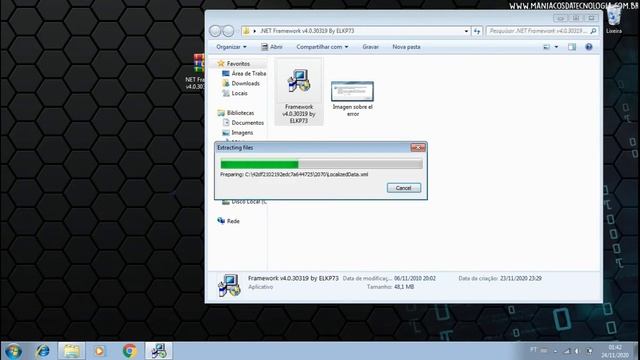
Task: Open Windows Explorer taskbar icon
Action: tap(71, 351)
